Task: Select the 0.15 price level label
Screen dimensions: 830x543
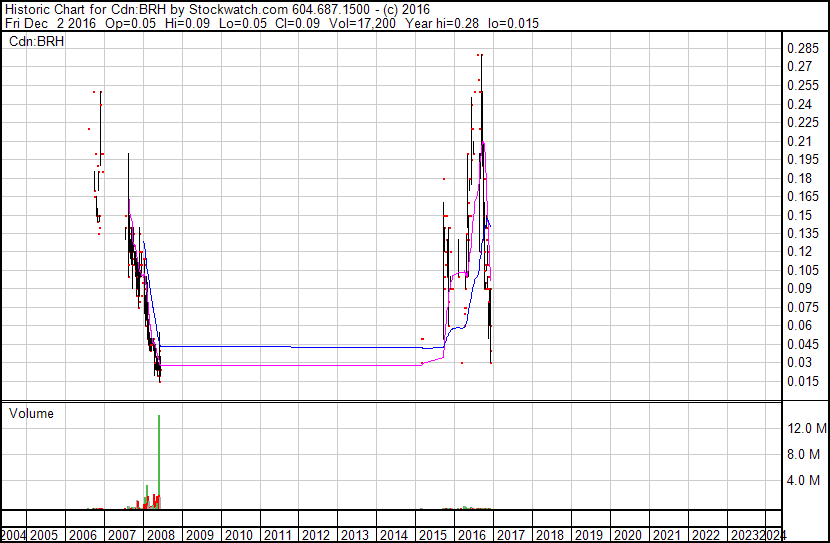Action: pyautogui.click(x=798, y=215)
